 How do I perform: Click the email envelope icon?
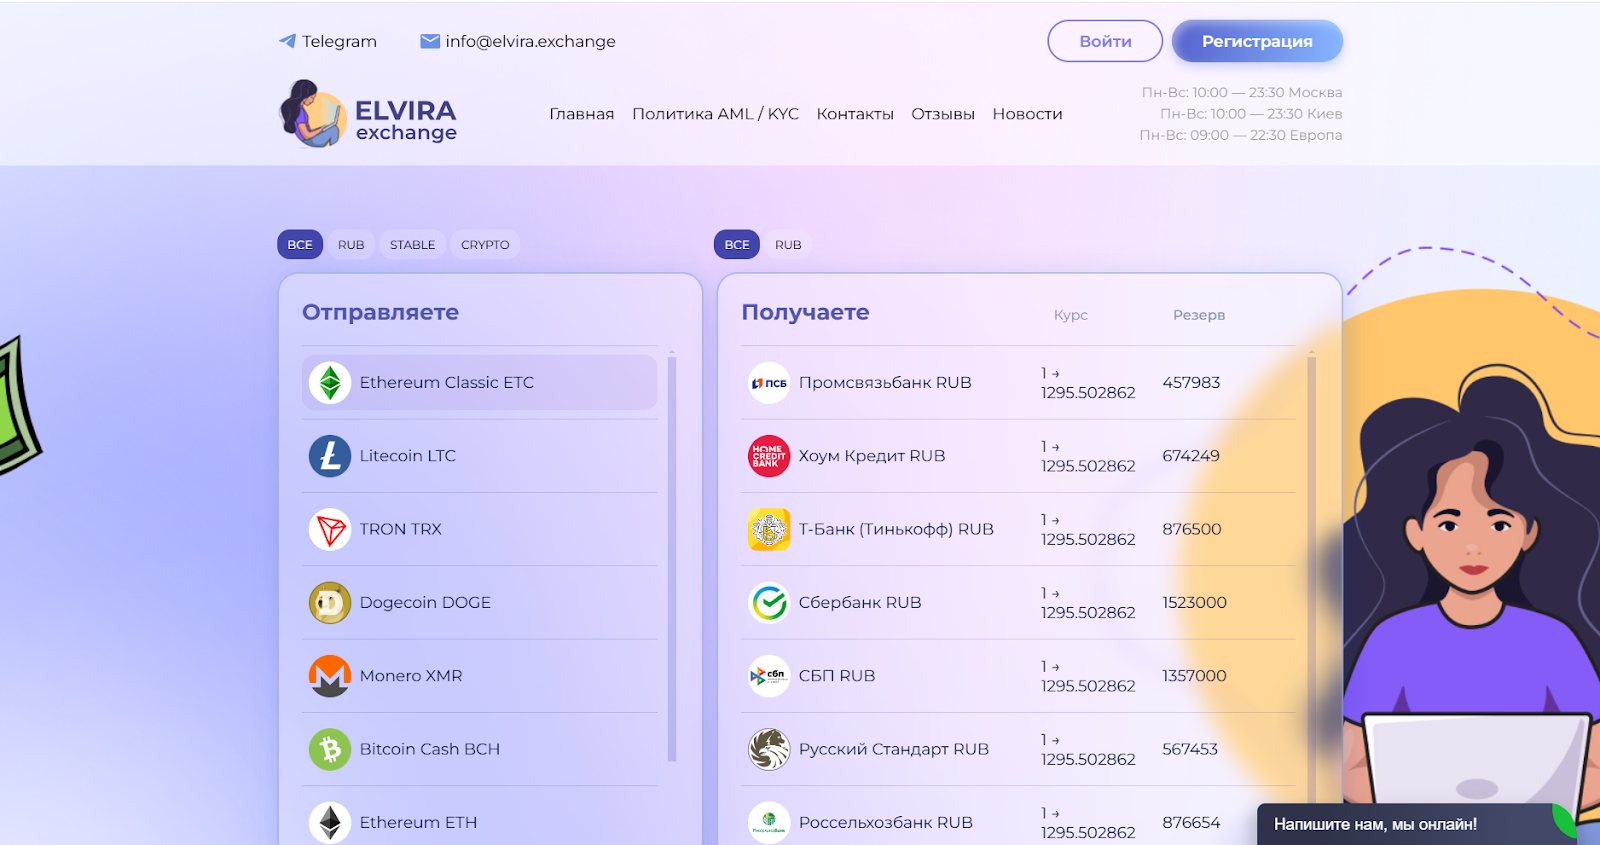pyautogui.click(x=430, y=41)
